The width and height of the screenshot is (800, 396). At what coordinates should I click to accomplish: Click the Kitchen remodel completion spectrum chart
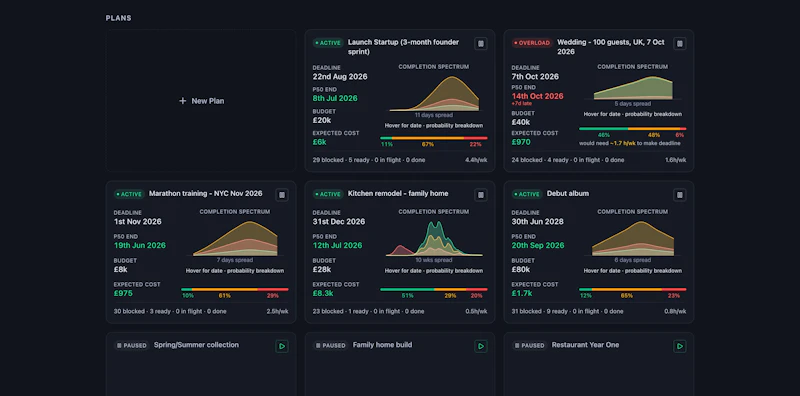coord(434,238)
